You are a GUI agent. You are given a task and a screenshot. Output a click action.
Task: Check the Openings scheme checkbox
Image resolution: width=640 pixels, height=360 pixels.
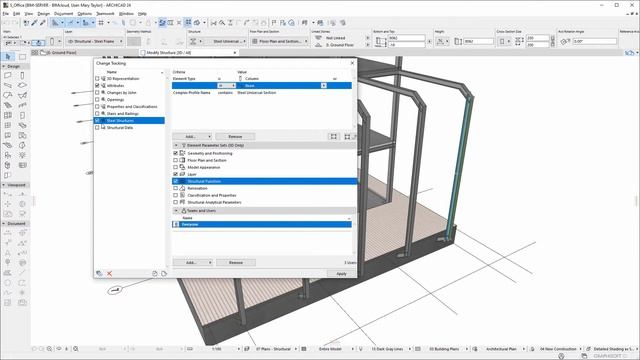point(97,100)
